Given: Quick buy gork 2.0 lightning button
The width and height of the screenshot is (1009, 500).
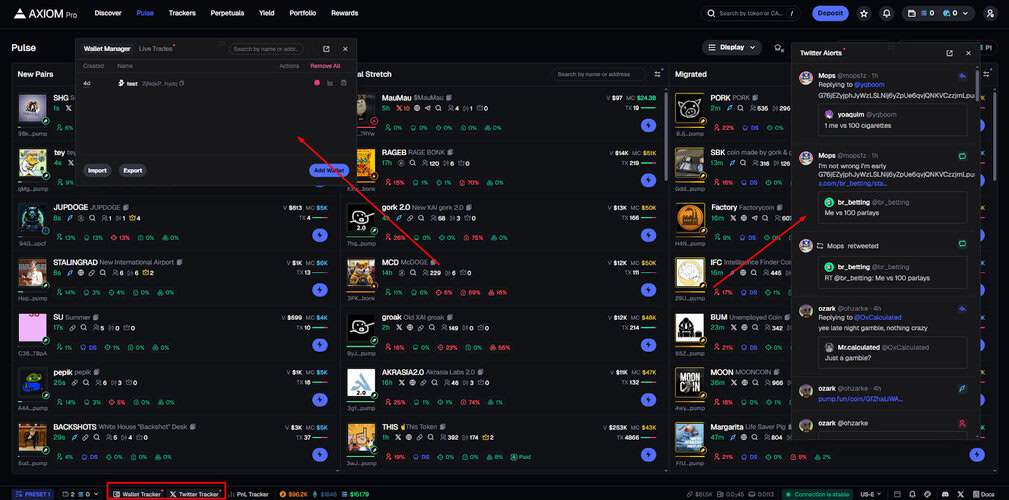Looking at the screenshot, I should (x=648, y=235).
